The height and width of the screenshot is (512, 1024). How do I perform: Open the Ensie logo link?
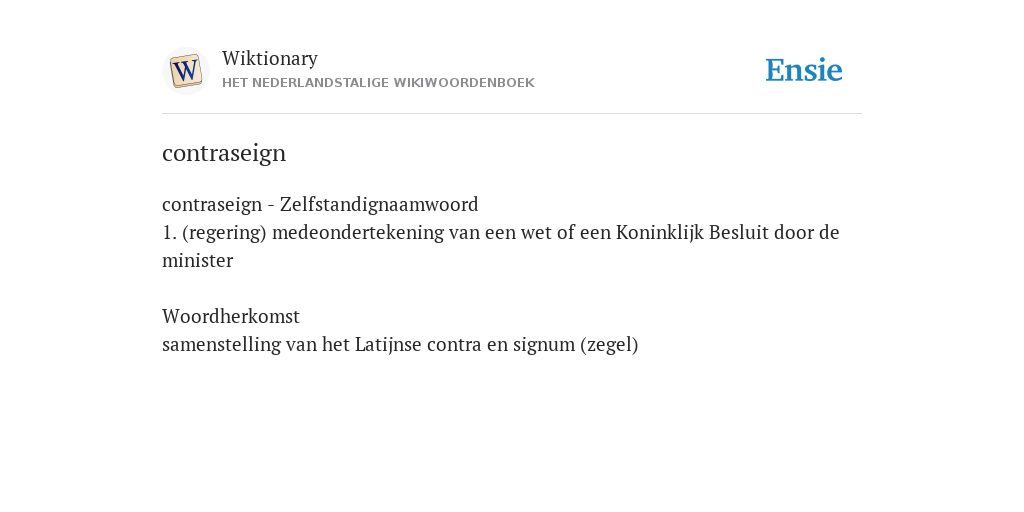pos(803,70)
